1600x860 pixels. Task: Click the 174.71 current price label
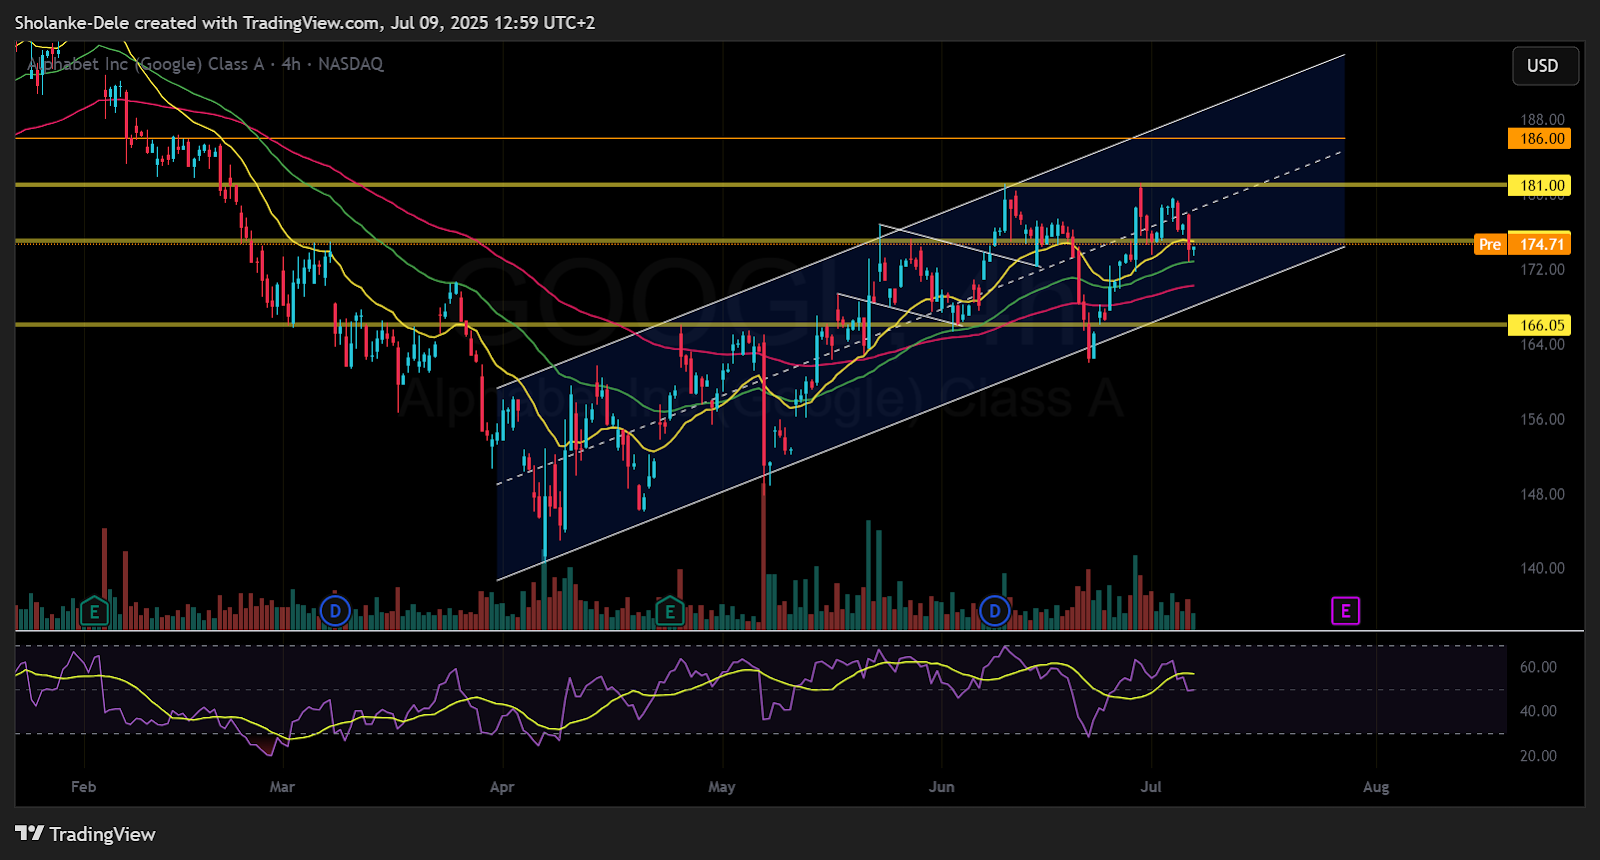click(1540, 244)
